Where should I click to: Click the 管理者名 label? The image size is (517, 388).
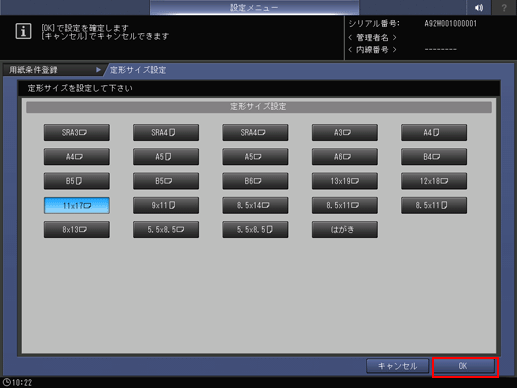coord(372,37)
